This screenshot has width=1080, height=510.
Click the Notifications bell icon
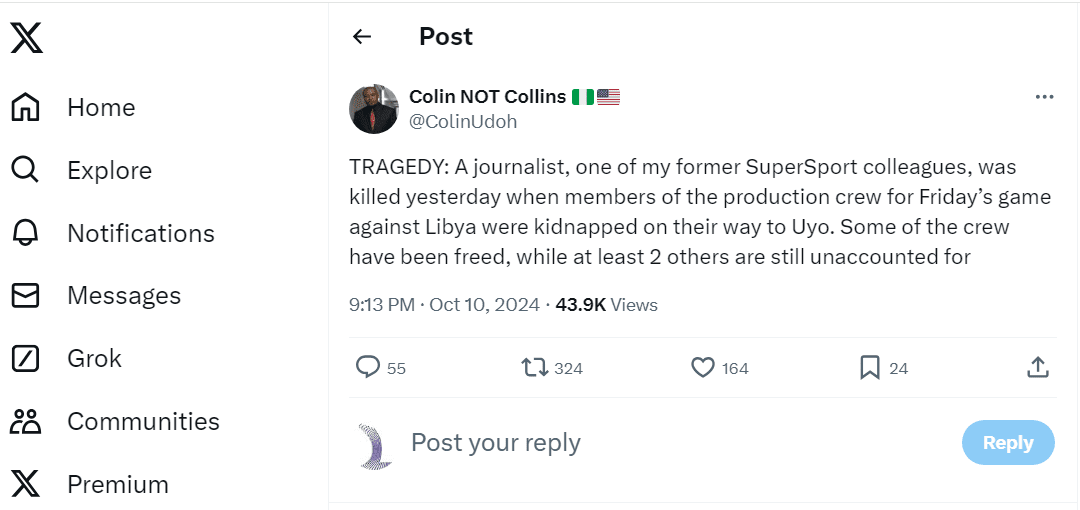coord(25,233)
